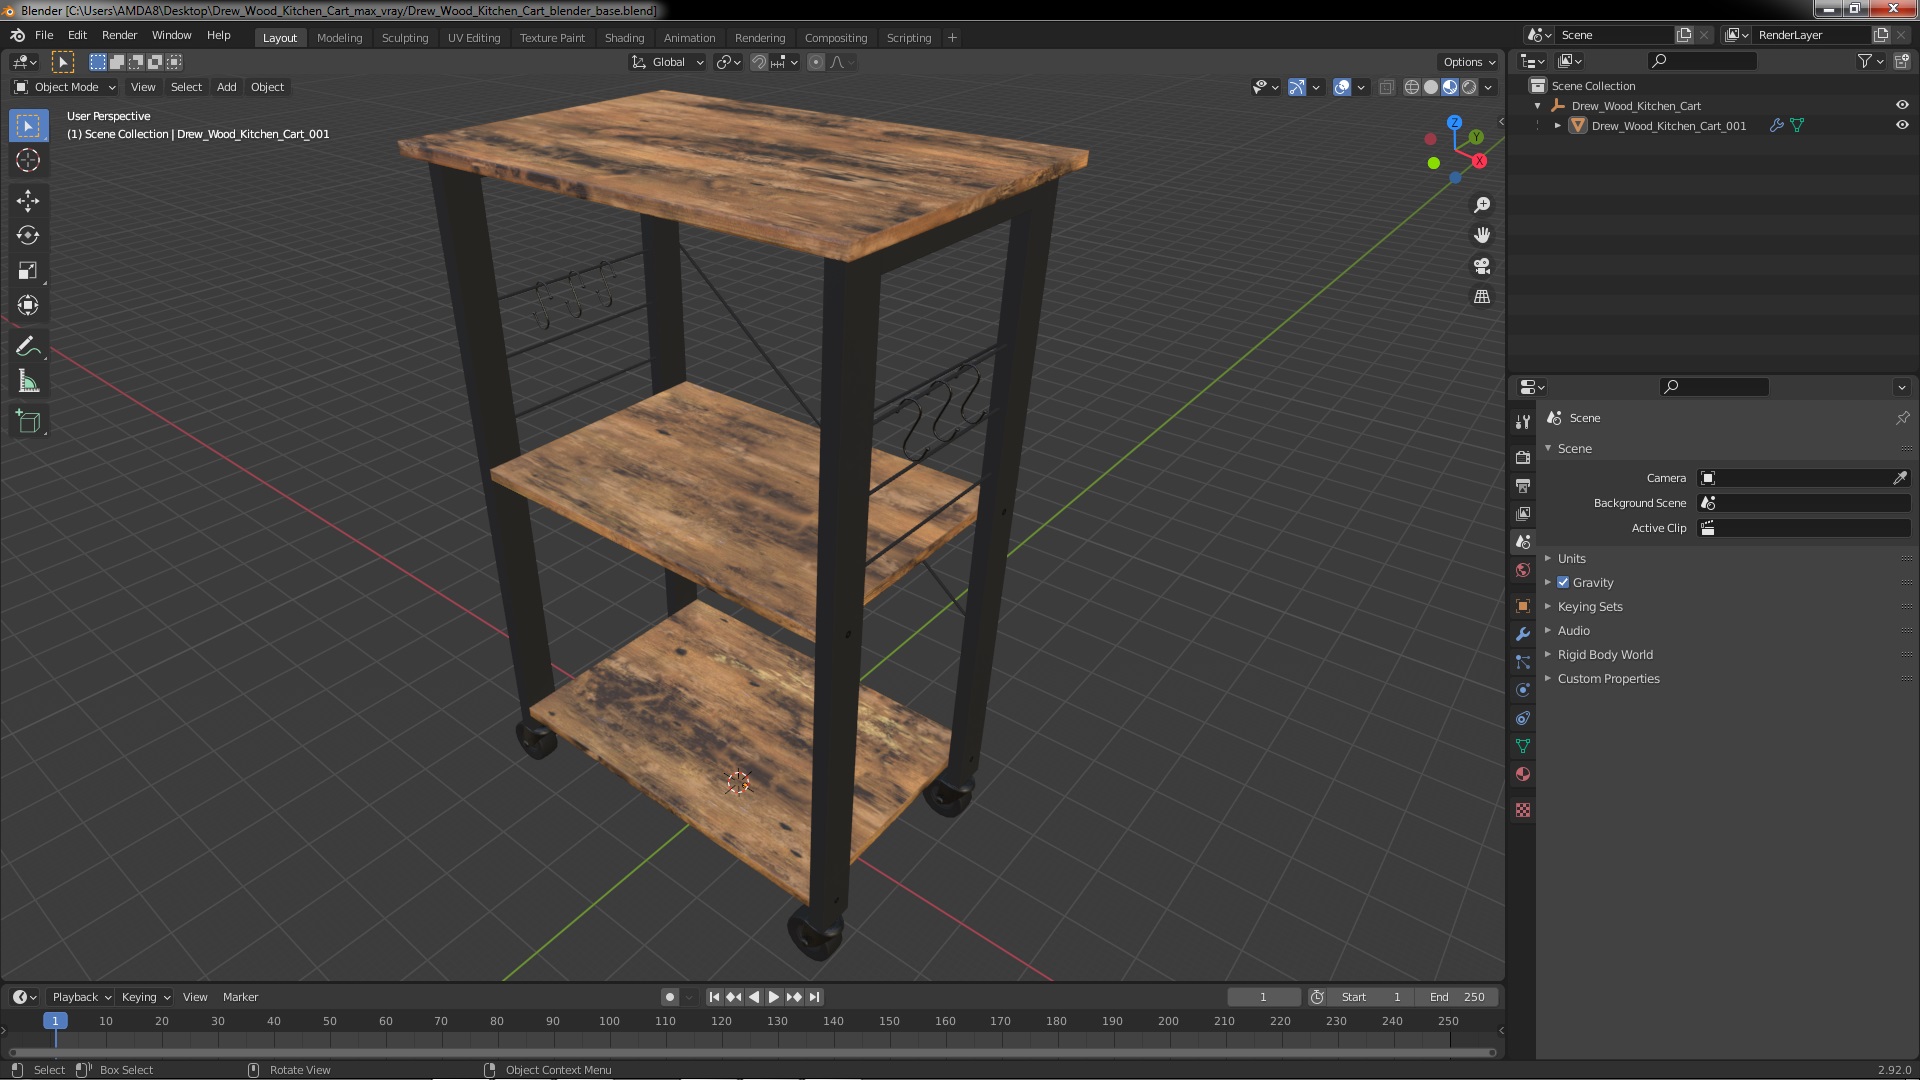Expand the Units section in Scene properties
The width and height of the screenshot is (1920, 1080).
pyautogui.click(x=1572, y=558)
